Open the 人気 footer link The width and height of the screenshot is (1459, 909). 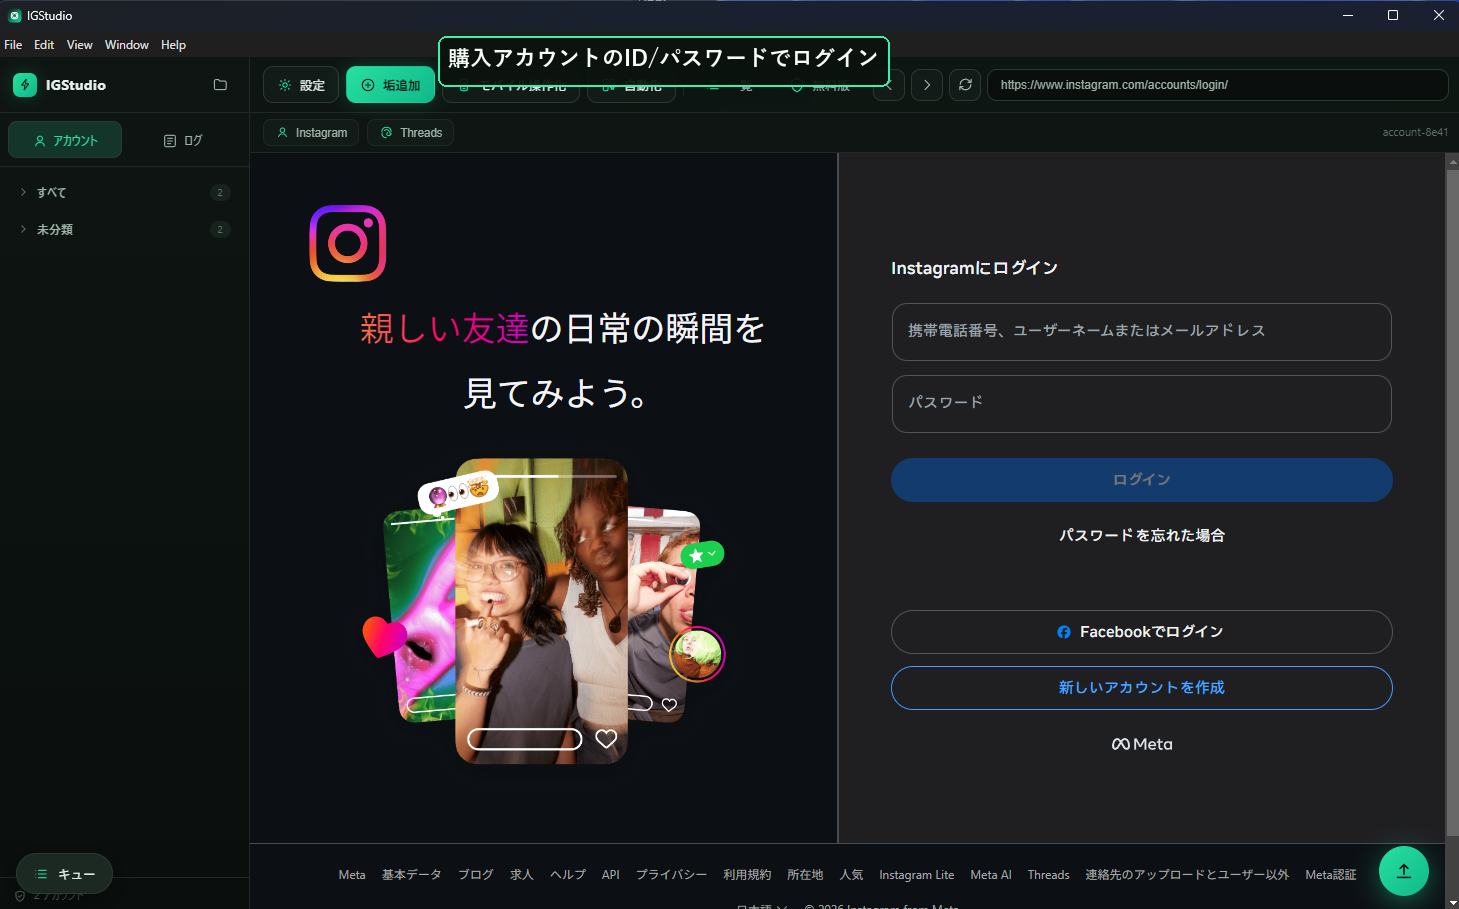(x=851, y=875)
